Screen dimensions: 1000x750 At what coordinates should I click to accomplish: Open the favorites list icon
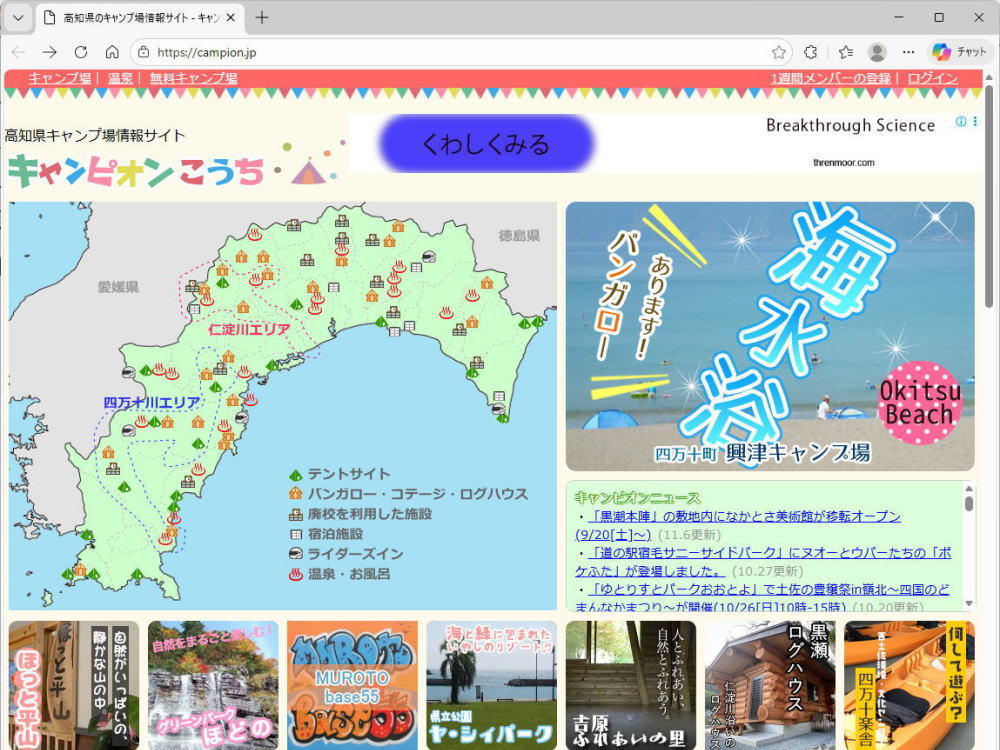click(x=845, y=52)
